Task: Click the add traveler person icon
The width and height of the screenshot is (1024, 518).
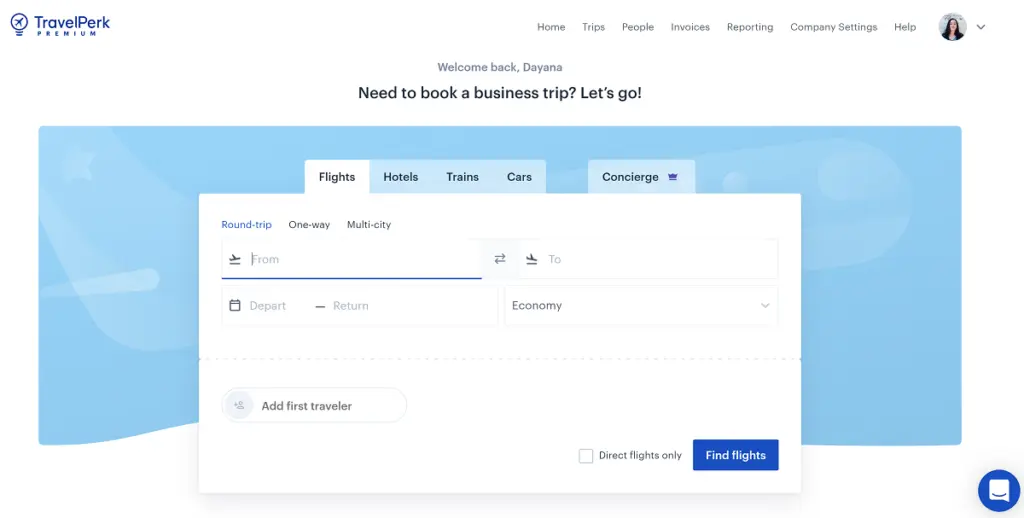Action: pos(239,406)
